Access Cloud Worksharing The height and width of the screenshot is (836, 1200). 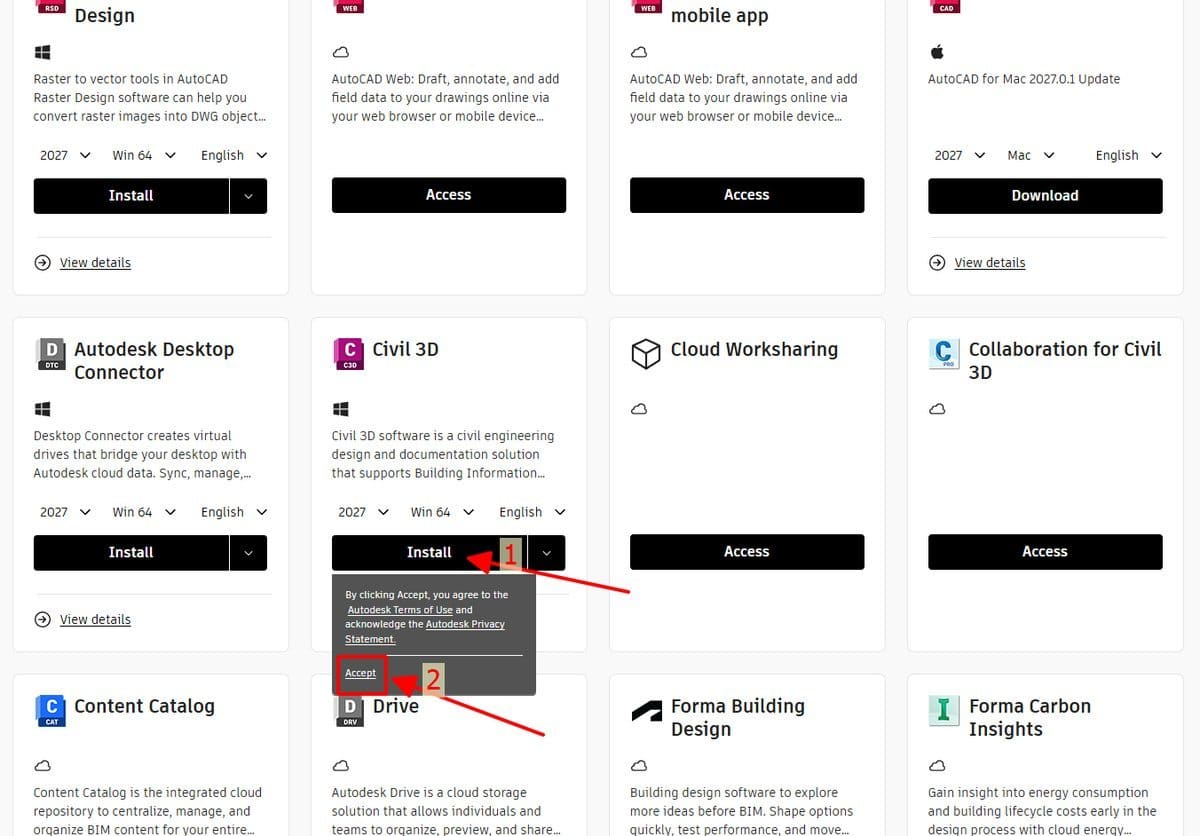[747, 552]
